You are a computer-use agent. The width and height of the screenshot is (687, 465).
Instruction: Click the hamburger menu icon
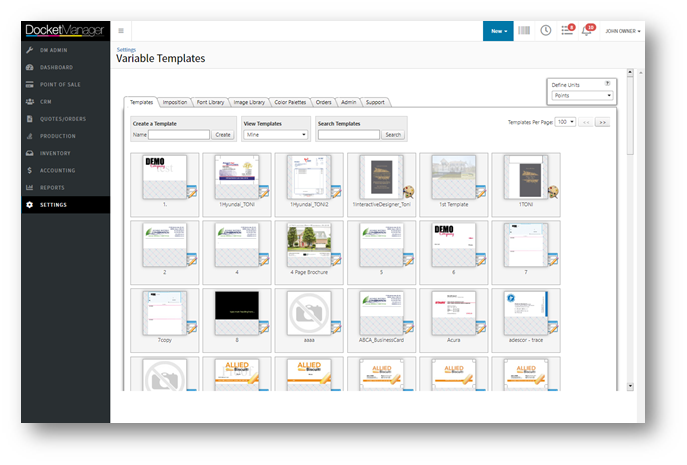[x=121, y=31]
